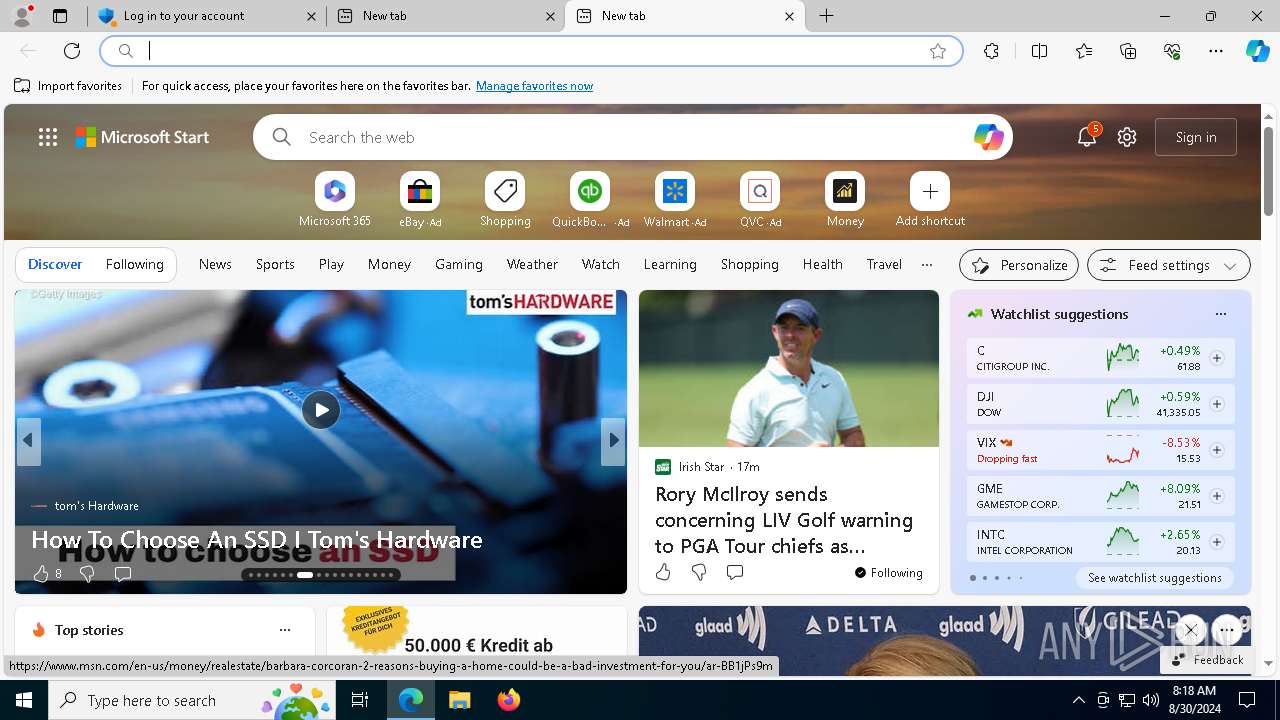Switch to Following feed tab
Viewport: 1280px width, 720px height.
pyautogui.click(x=134, y=264)
